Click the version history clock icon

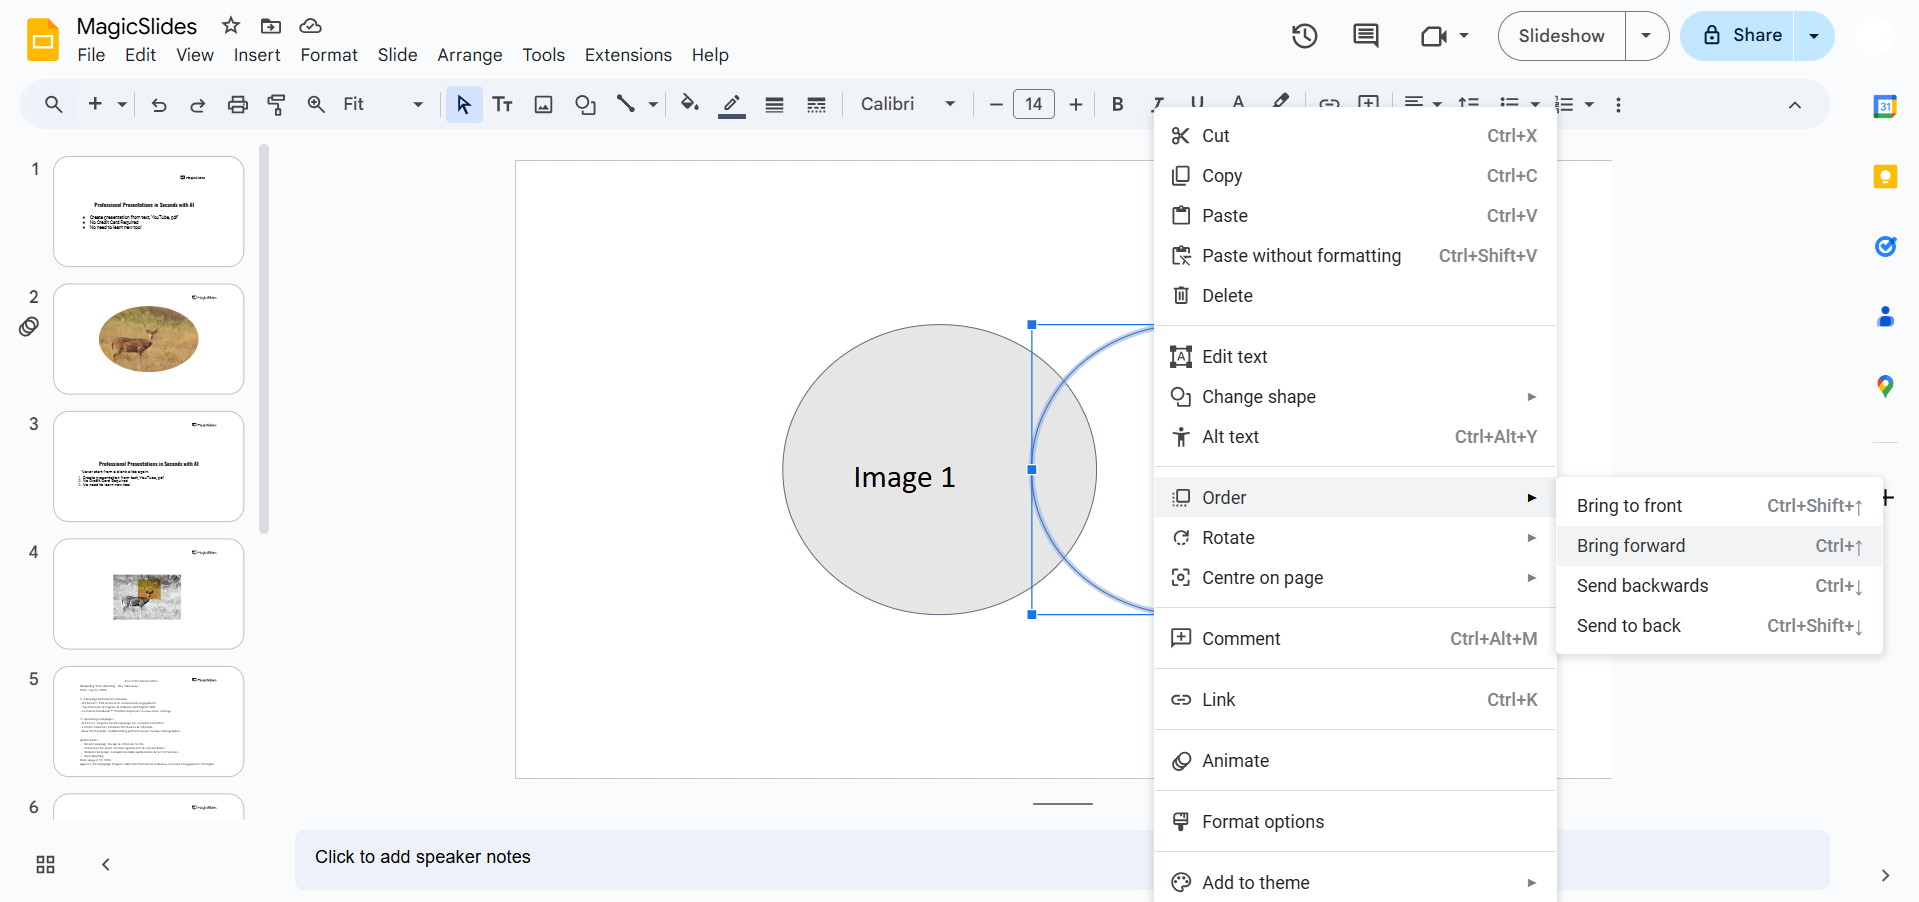1304,36
